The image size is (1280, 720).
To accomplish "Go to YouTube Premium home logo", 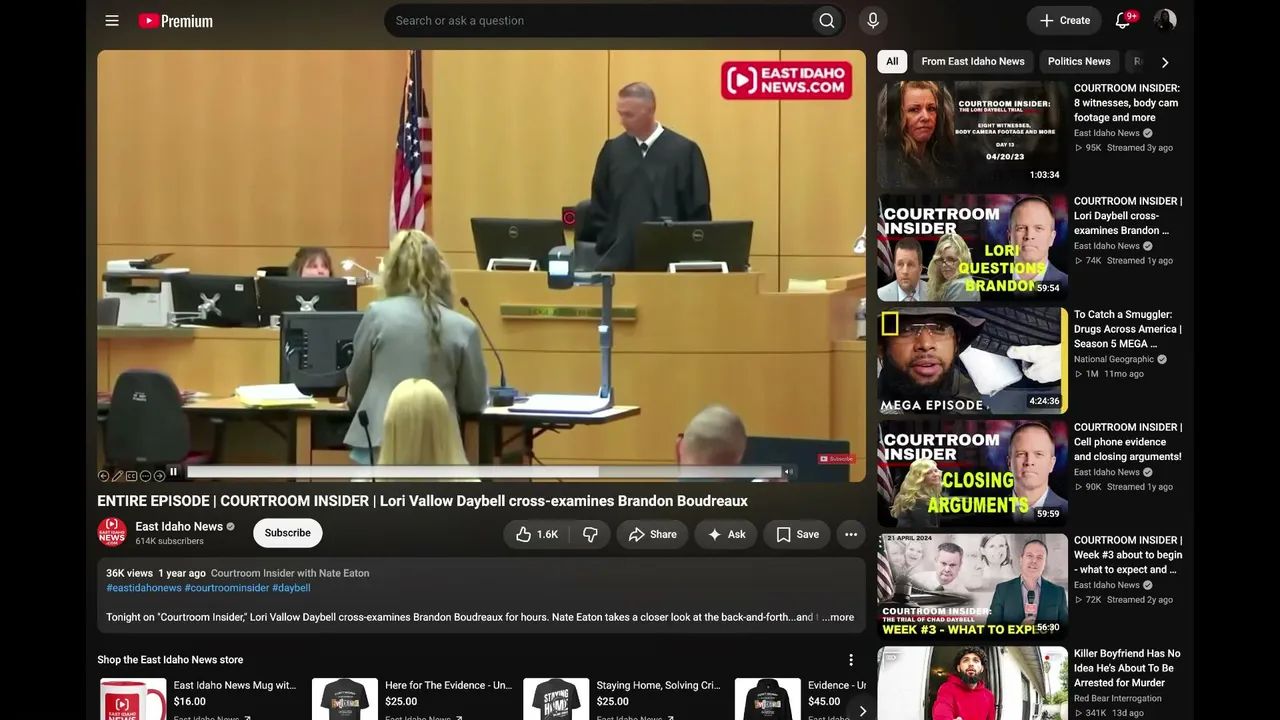I will [x=175, y=20].
